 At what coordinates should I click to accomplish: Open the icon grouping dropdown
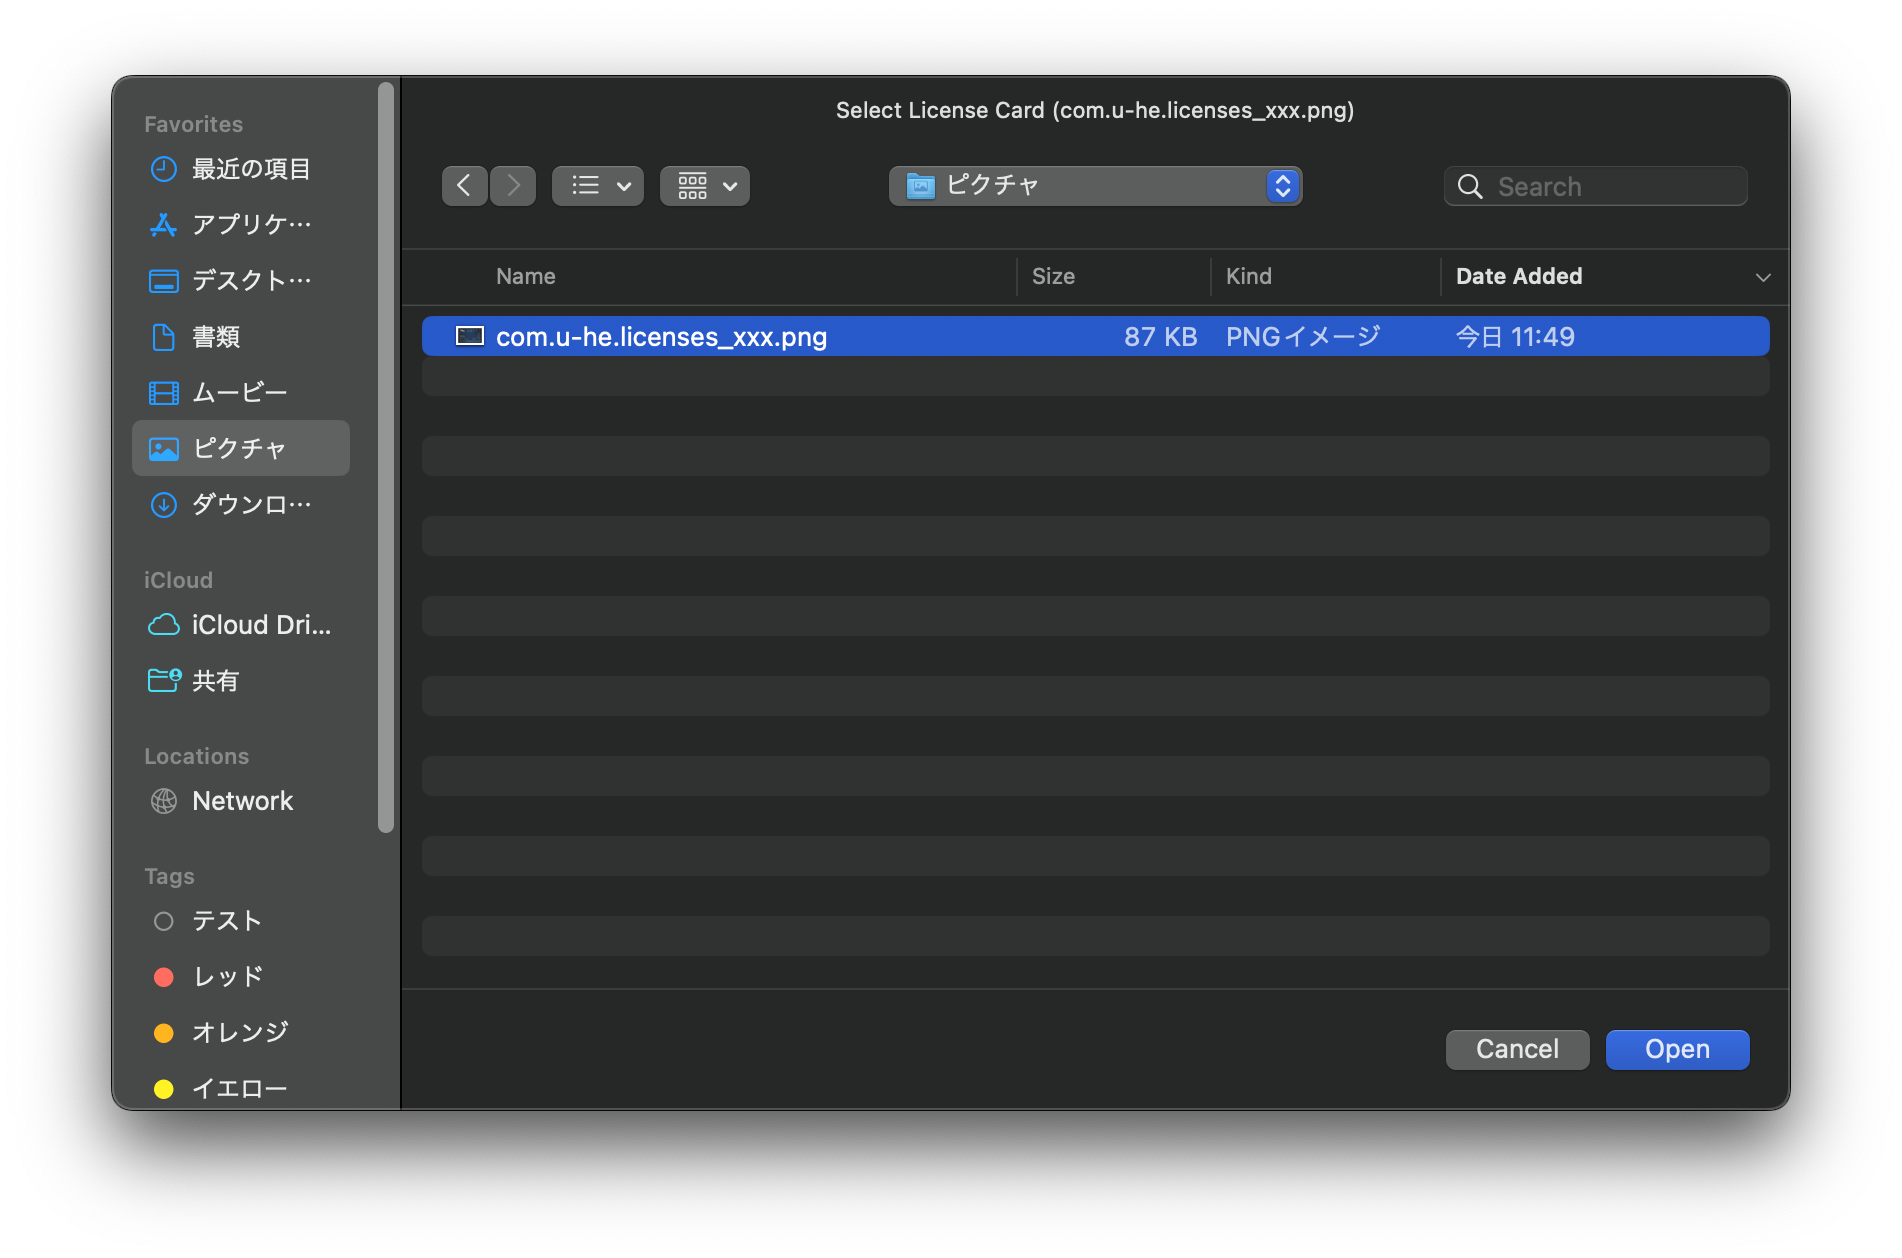point(704,186)
